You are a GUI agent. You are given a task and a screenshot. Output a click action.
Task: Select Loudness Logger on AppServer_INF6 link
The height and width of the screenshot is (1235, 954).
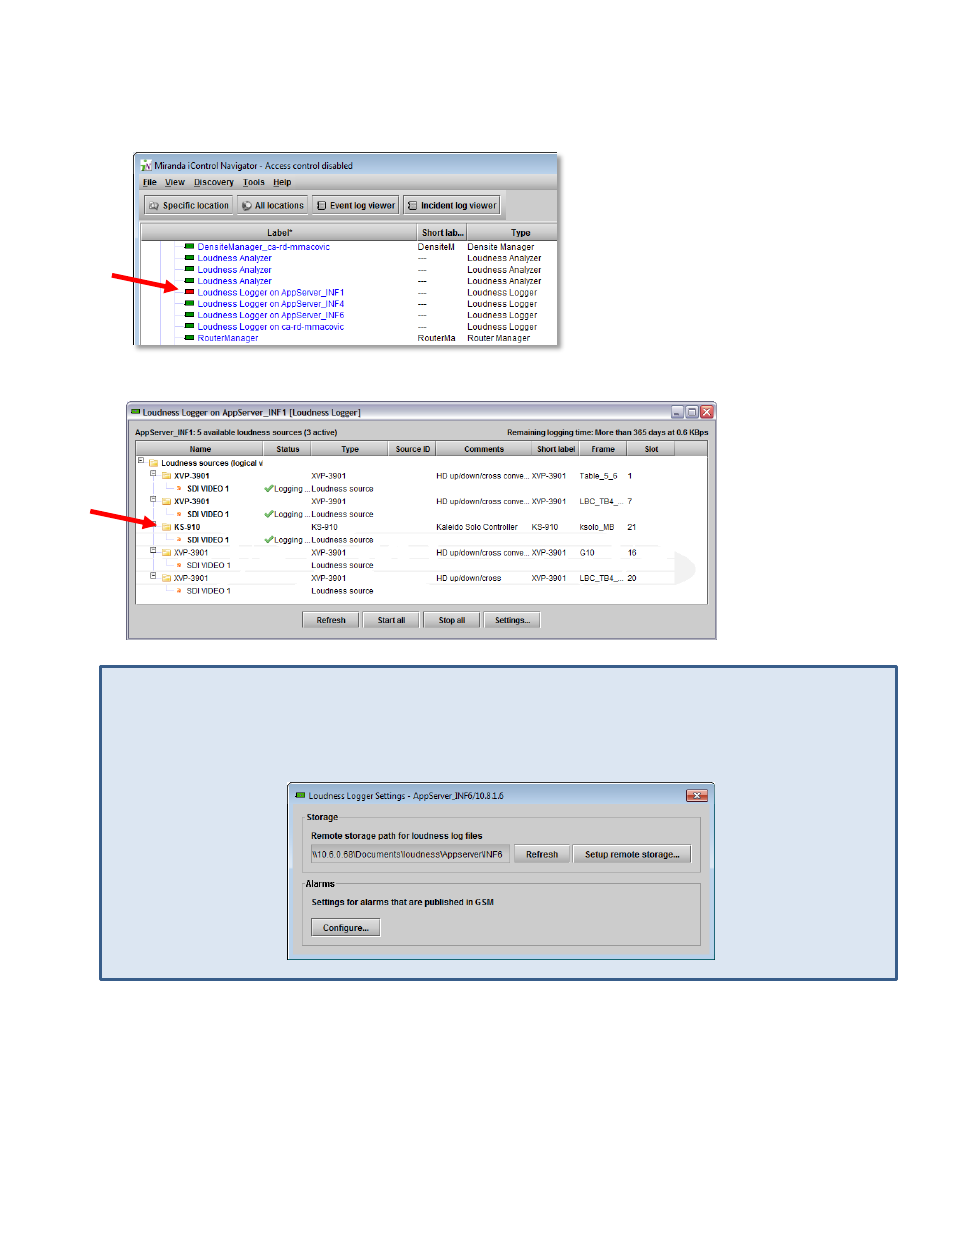(x=271, y=315)
